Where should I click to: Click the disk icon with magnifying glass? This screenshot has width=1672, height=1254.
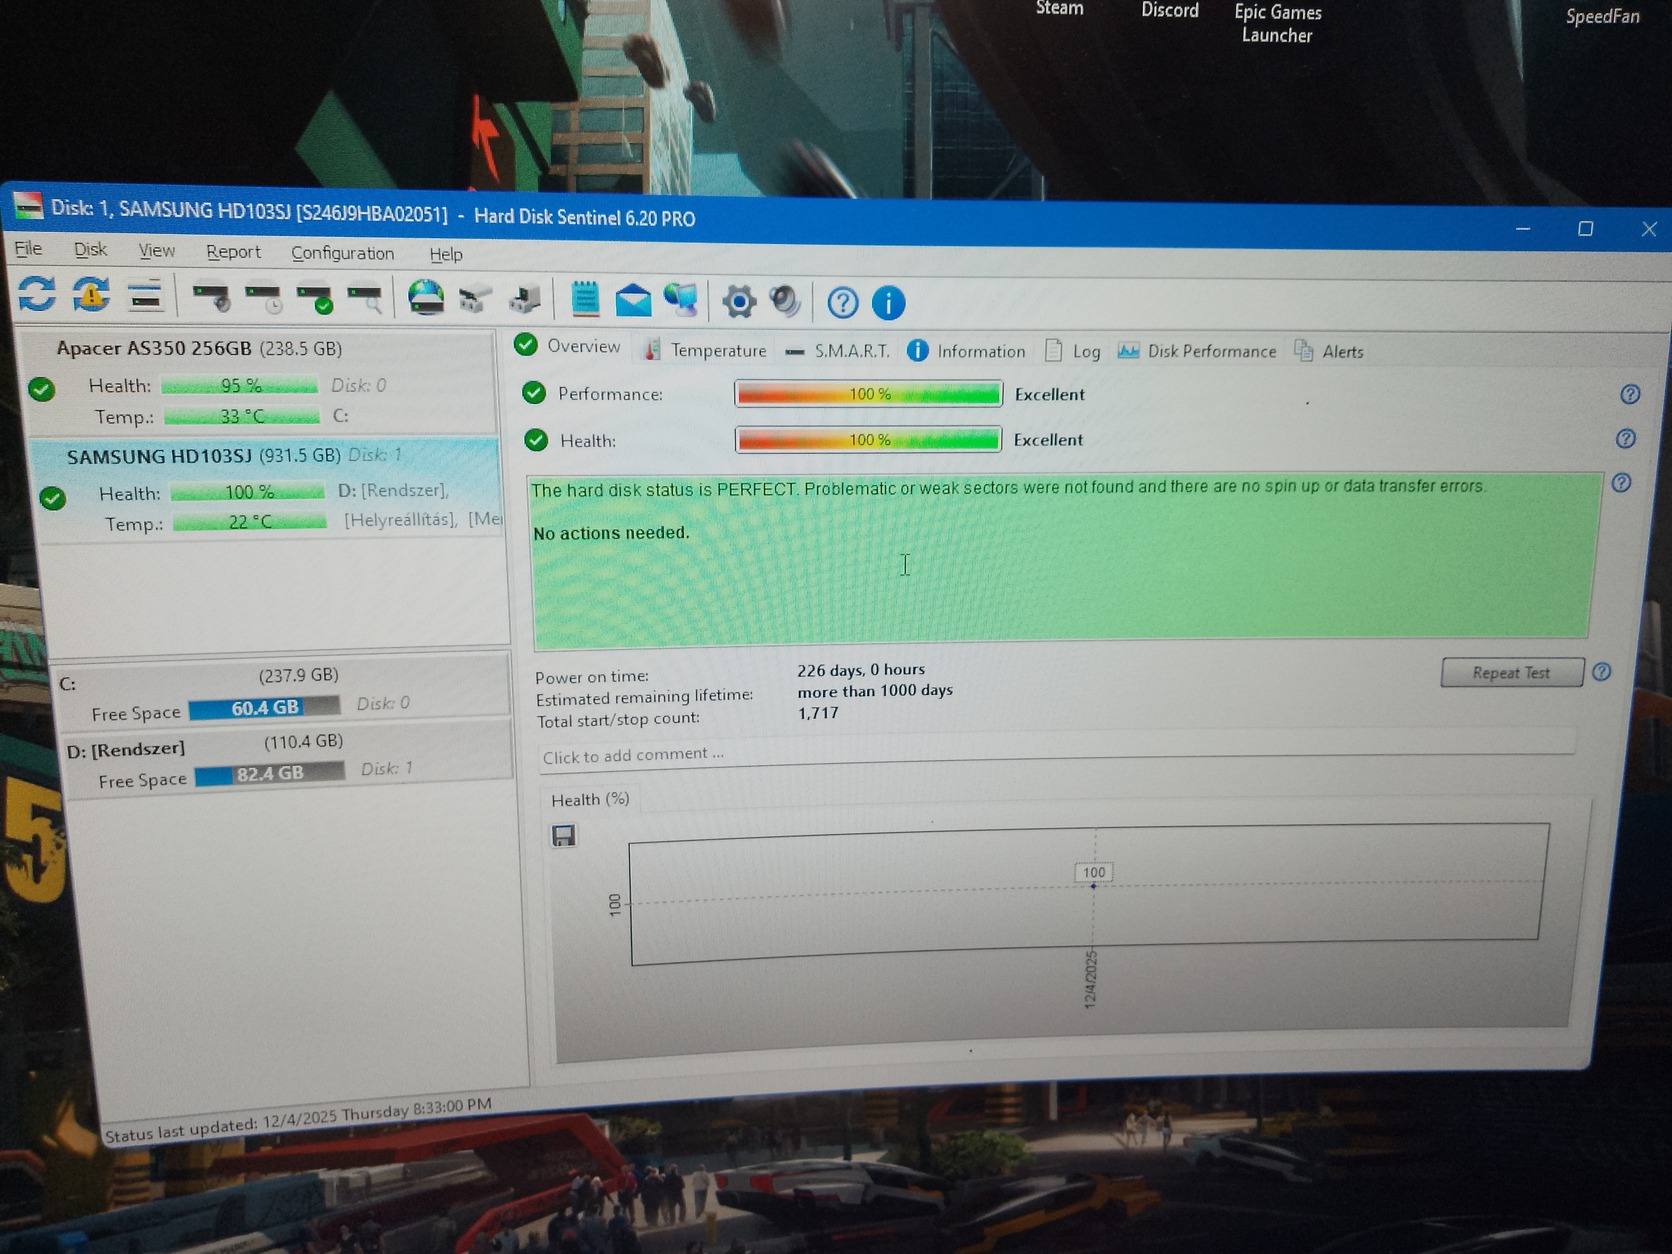coord(365,299)
